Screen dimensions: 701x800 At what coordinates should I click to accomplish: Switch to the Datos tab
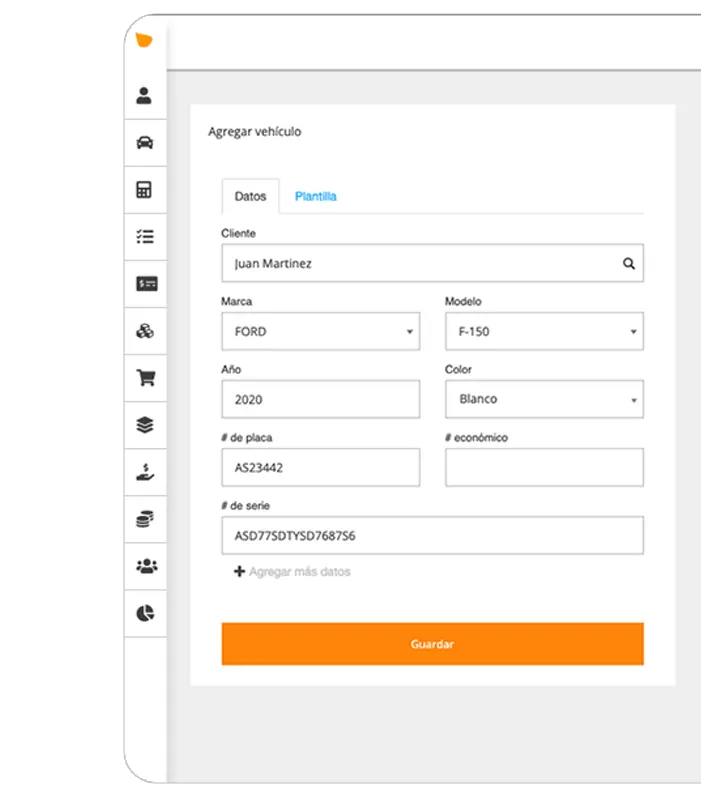(x=251, y=196)
